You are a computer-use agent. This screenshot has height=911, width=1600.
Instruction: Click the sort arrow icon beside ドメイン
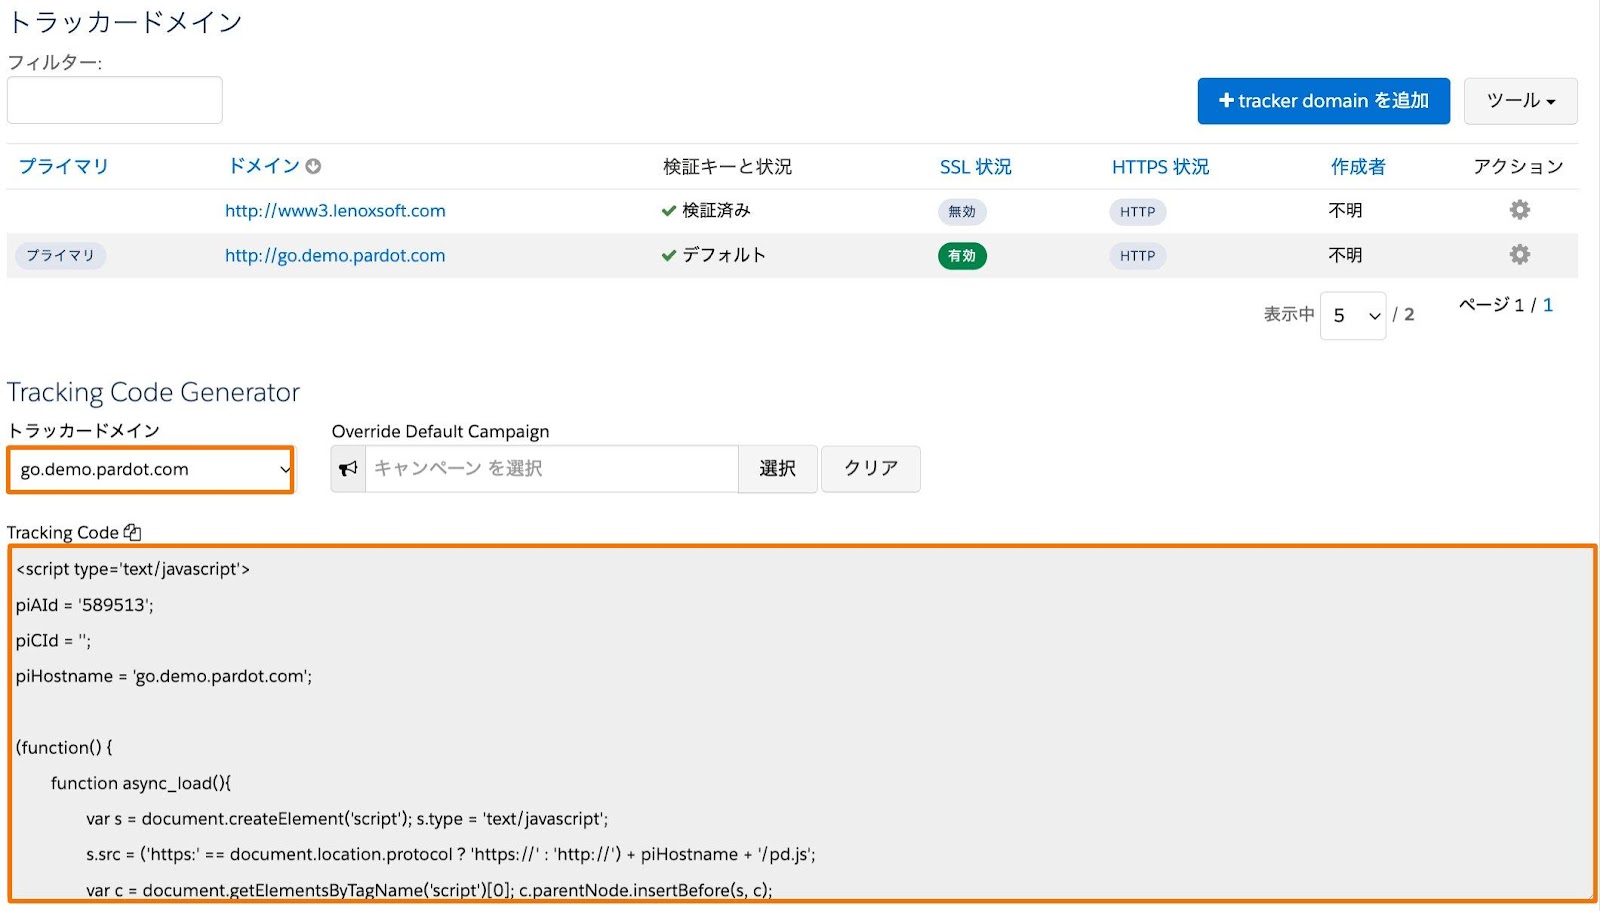tap(313, 167)
